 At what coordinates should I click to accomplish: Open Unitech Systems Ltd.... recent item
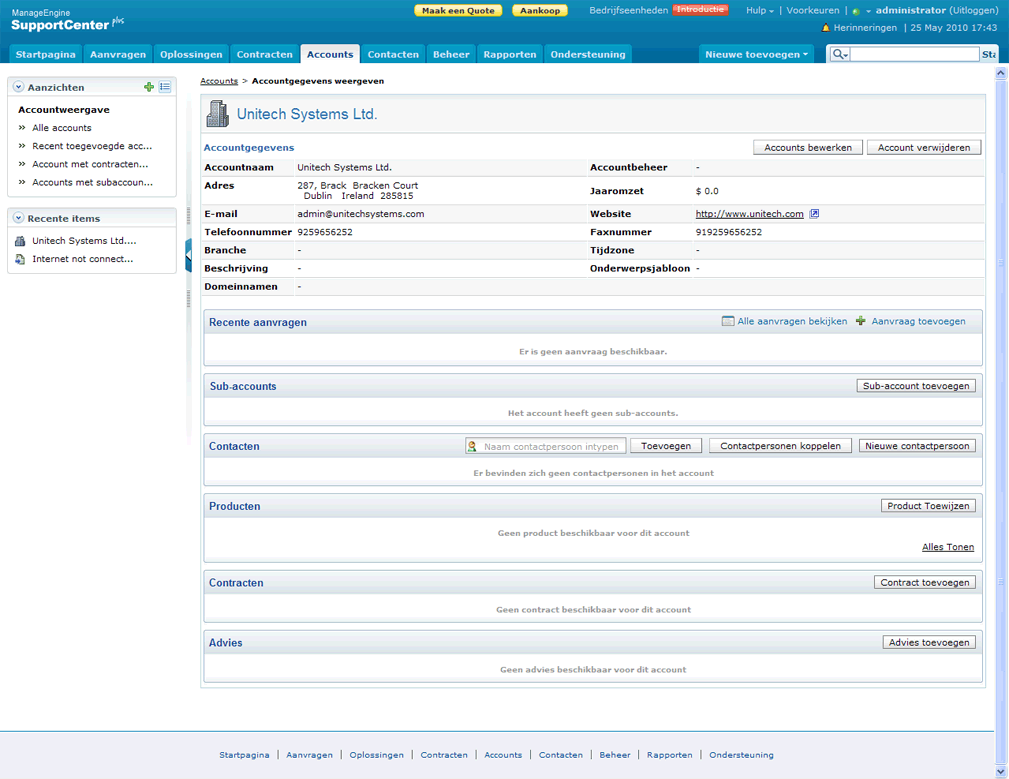[84, 241]
